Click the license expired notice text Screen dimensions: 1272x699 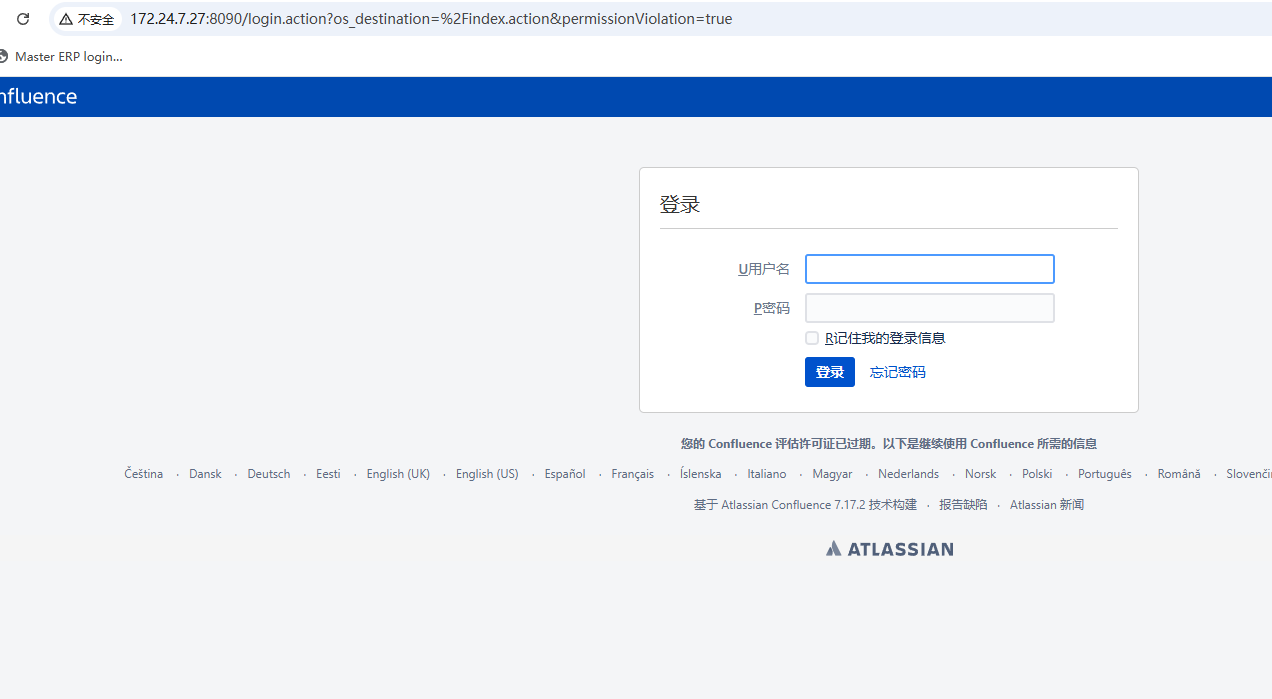(889, 444)
